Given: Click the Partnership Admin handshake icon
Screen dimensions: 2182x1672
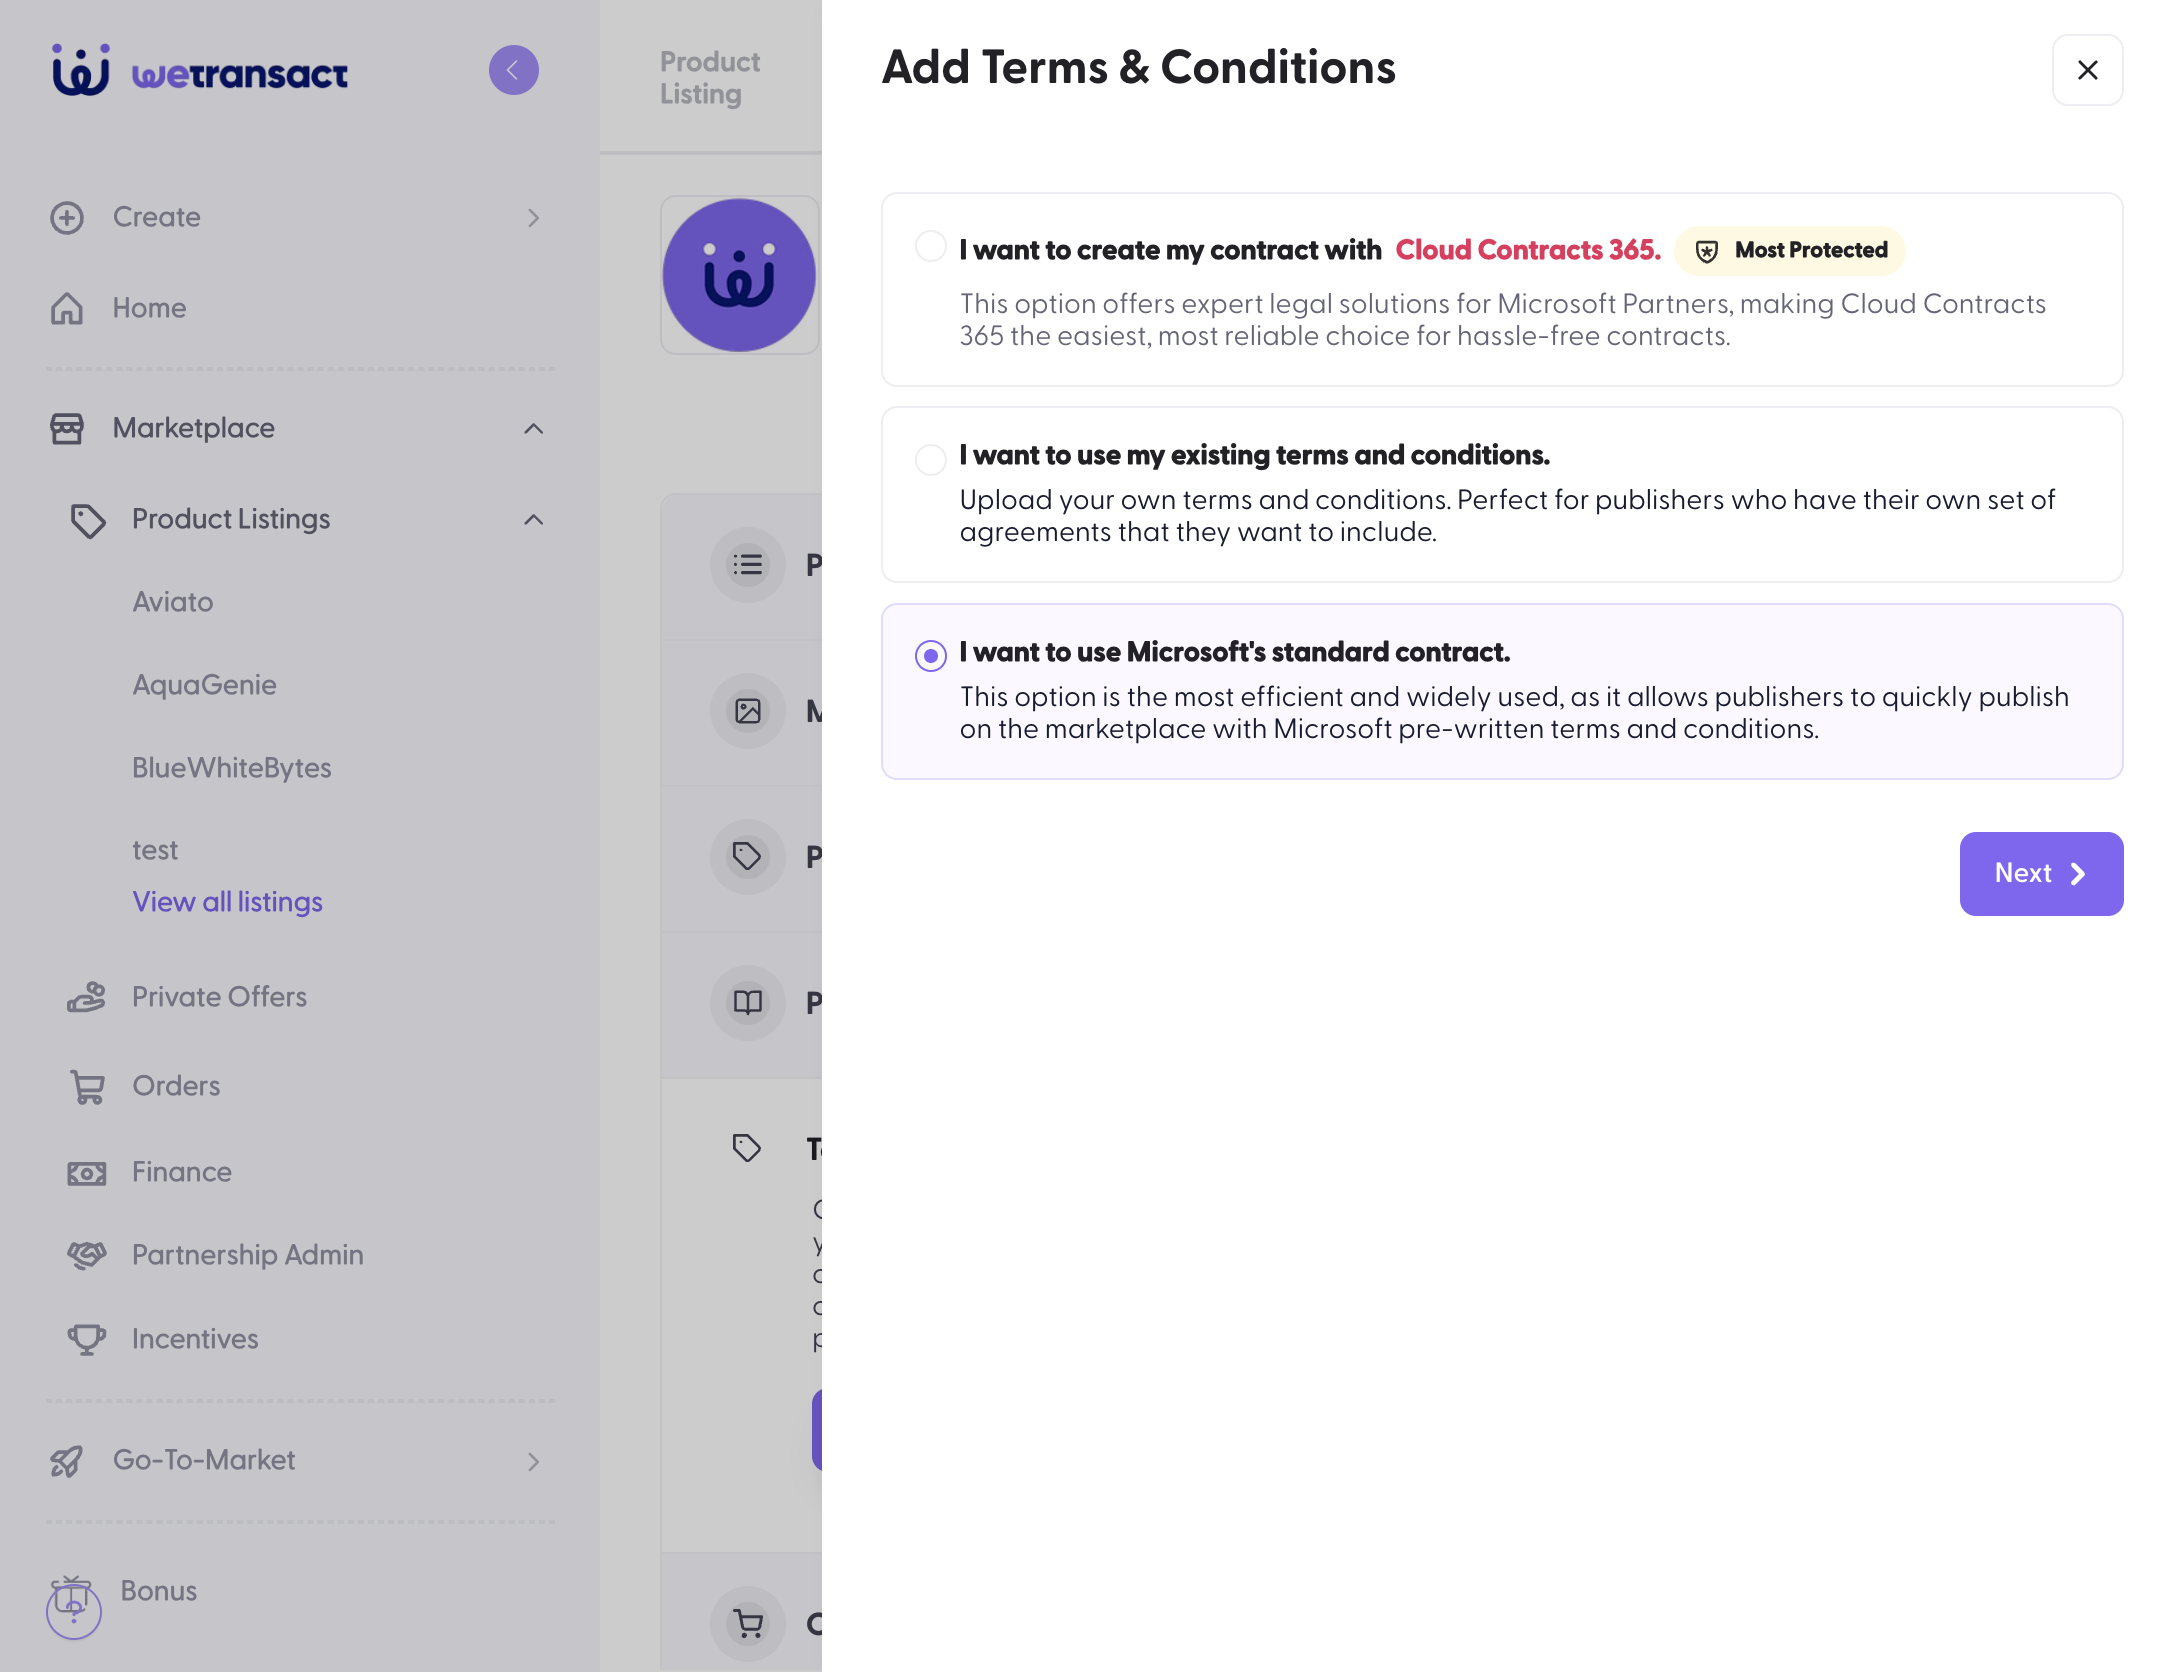Looking at the screenshot, I should (x=87, y=1255).
